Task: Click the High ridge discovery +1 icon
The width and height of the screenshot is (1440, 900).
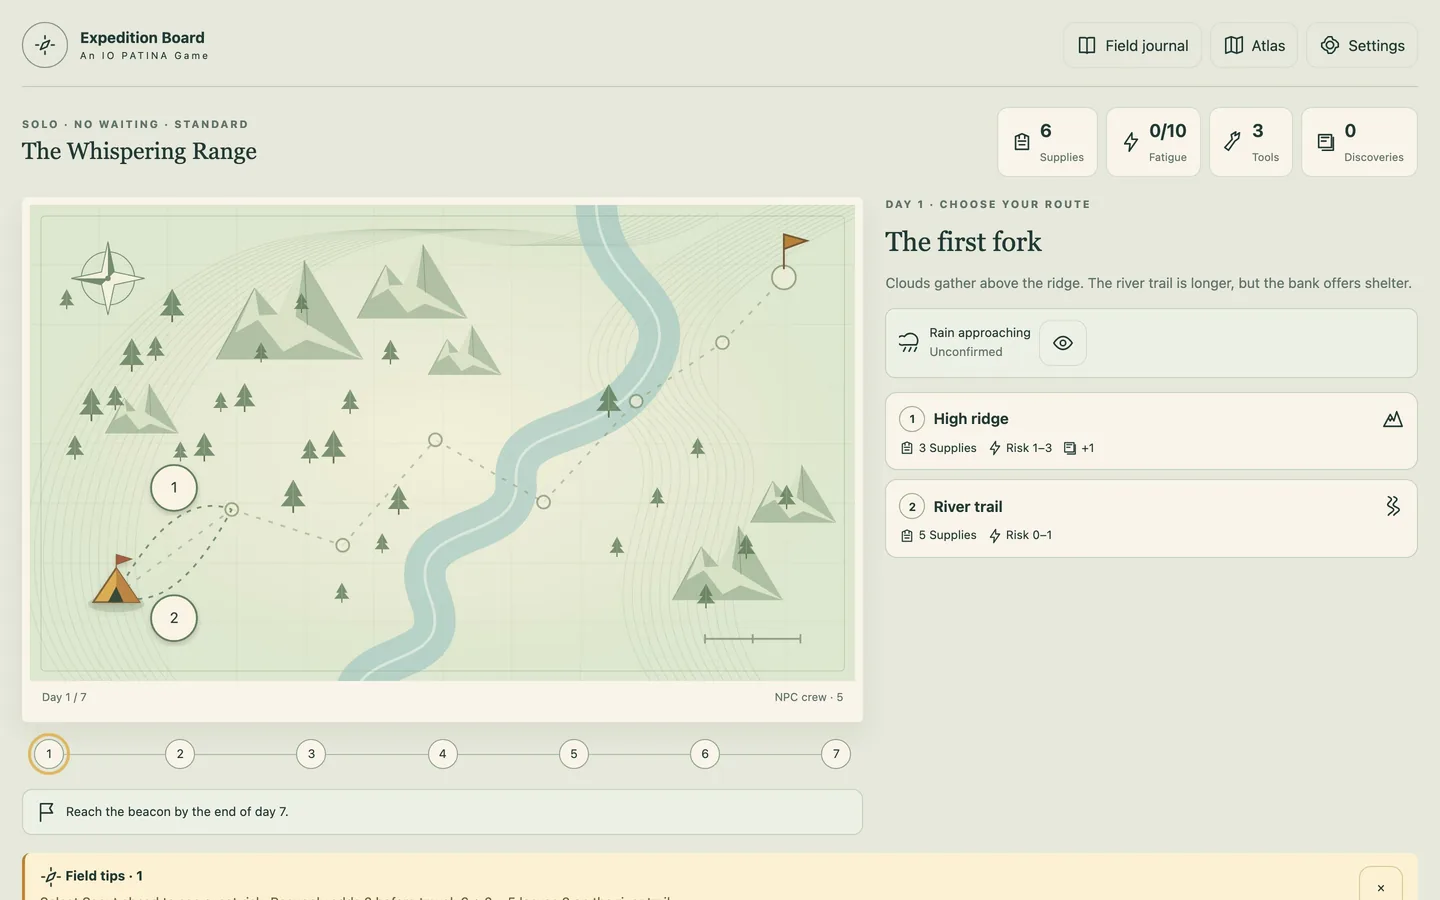Action: tap(1070, 448)
